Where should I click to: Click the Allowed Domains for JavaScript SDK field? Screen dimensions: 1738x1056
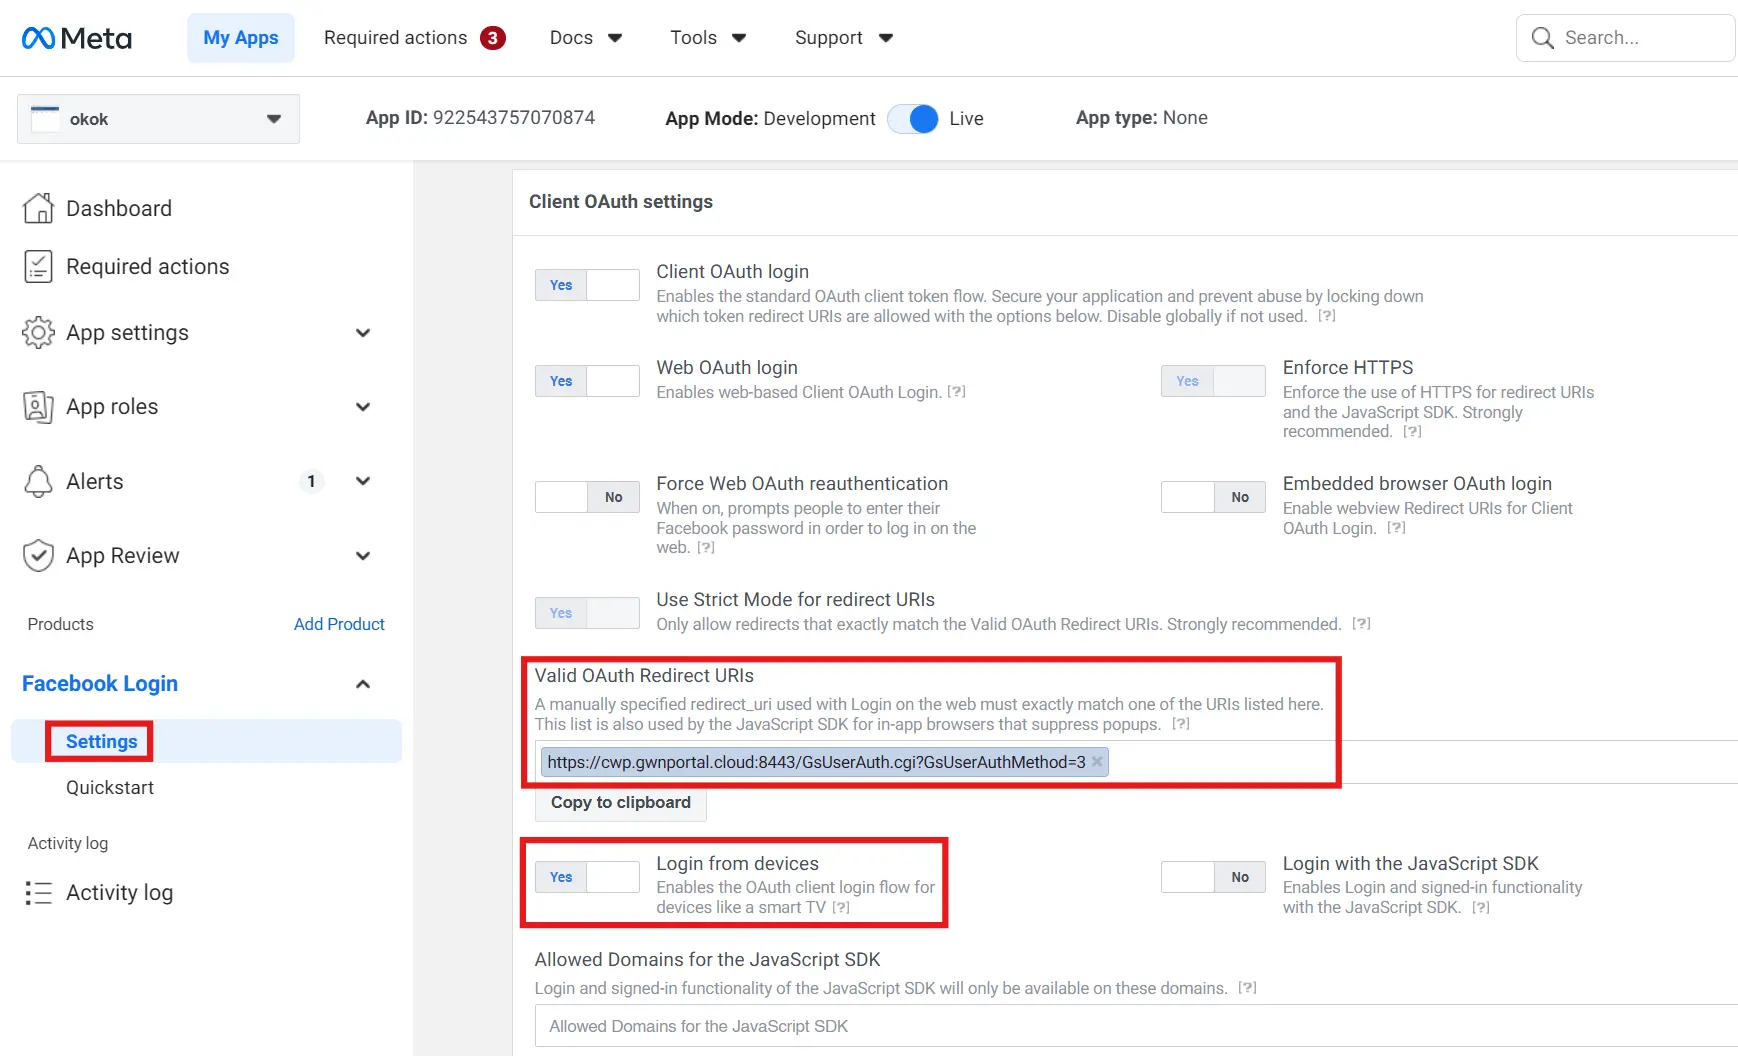click(1136, 1026)
